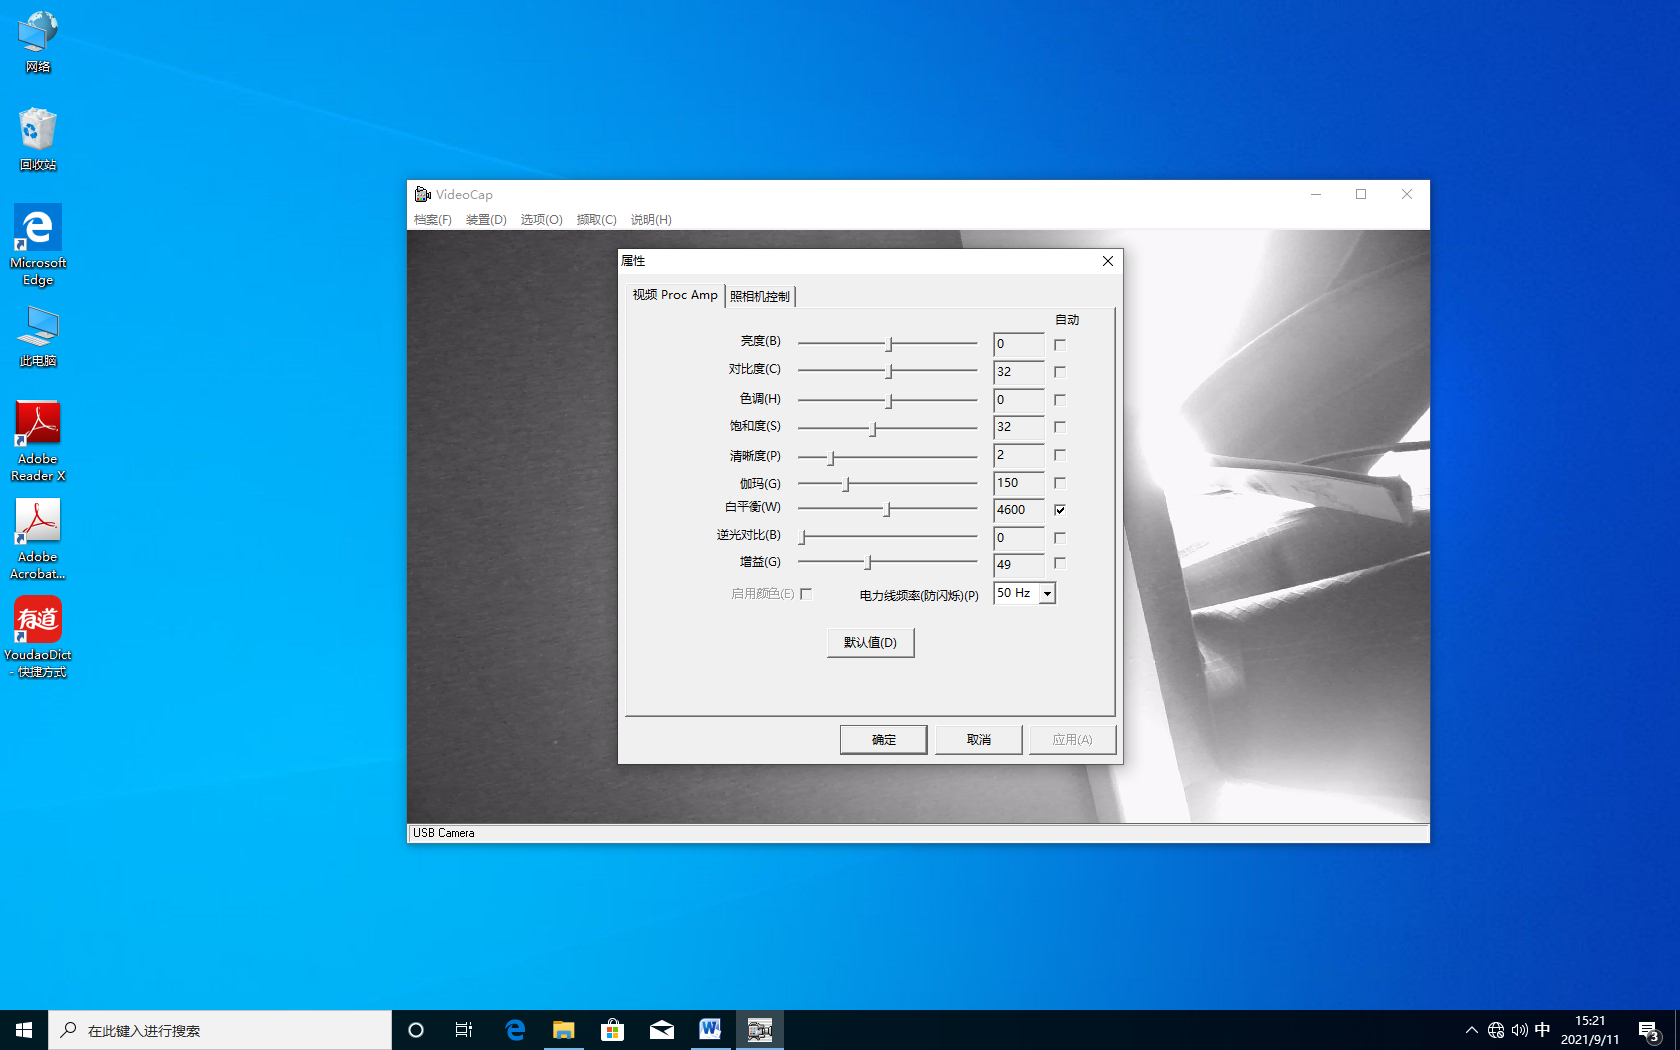
Task: Select Adobe Reader X desktop shortcut
Action: (38, 441)
